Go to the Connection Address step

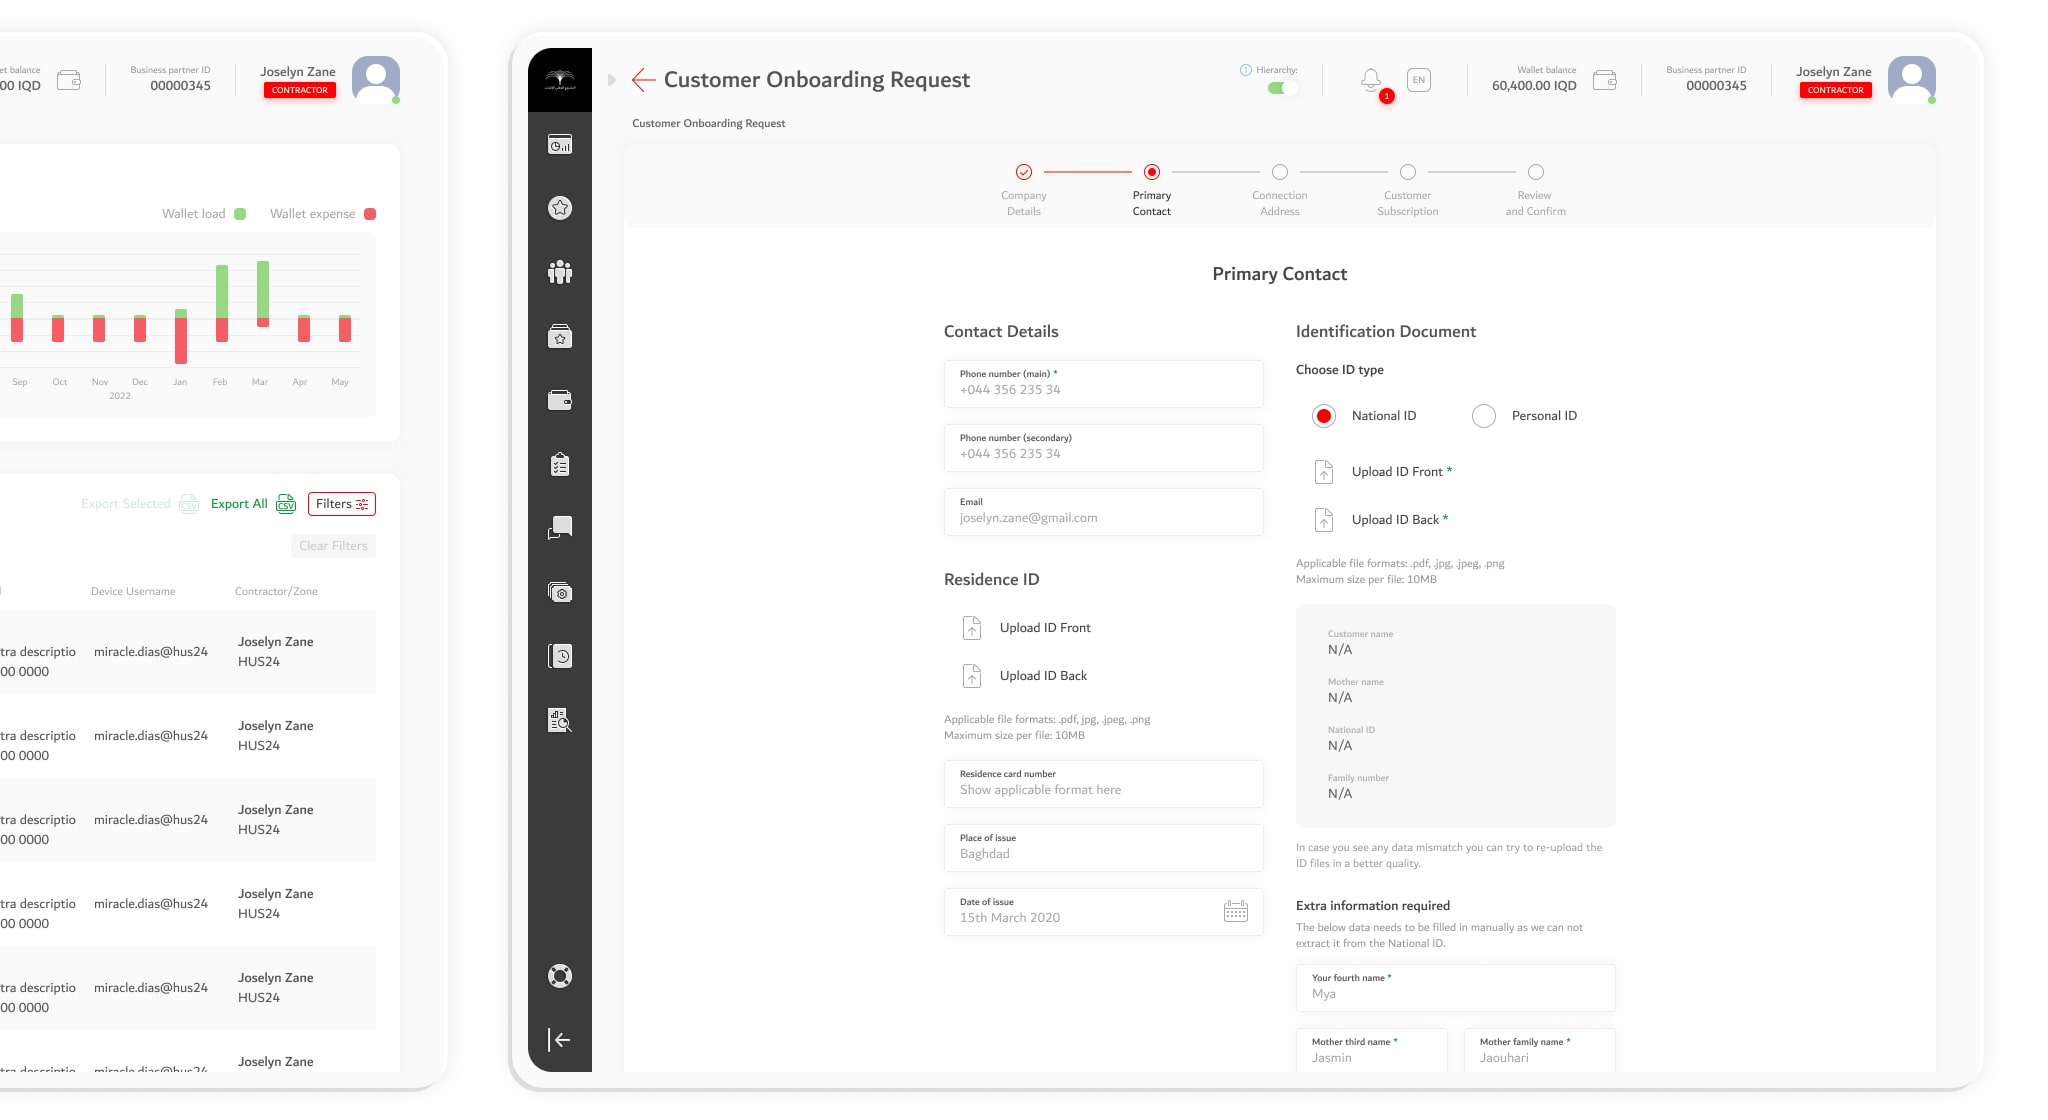pos(1280,172)
